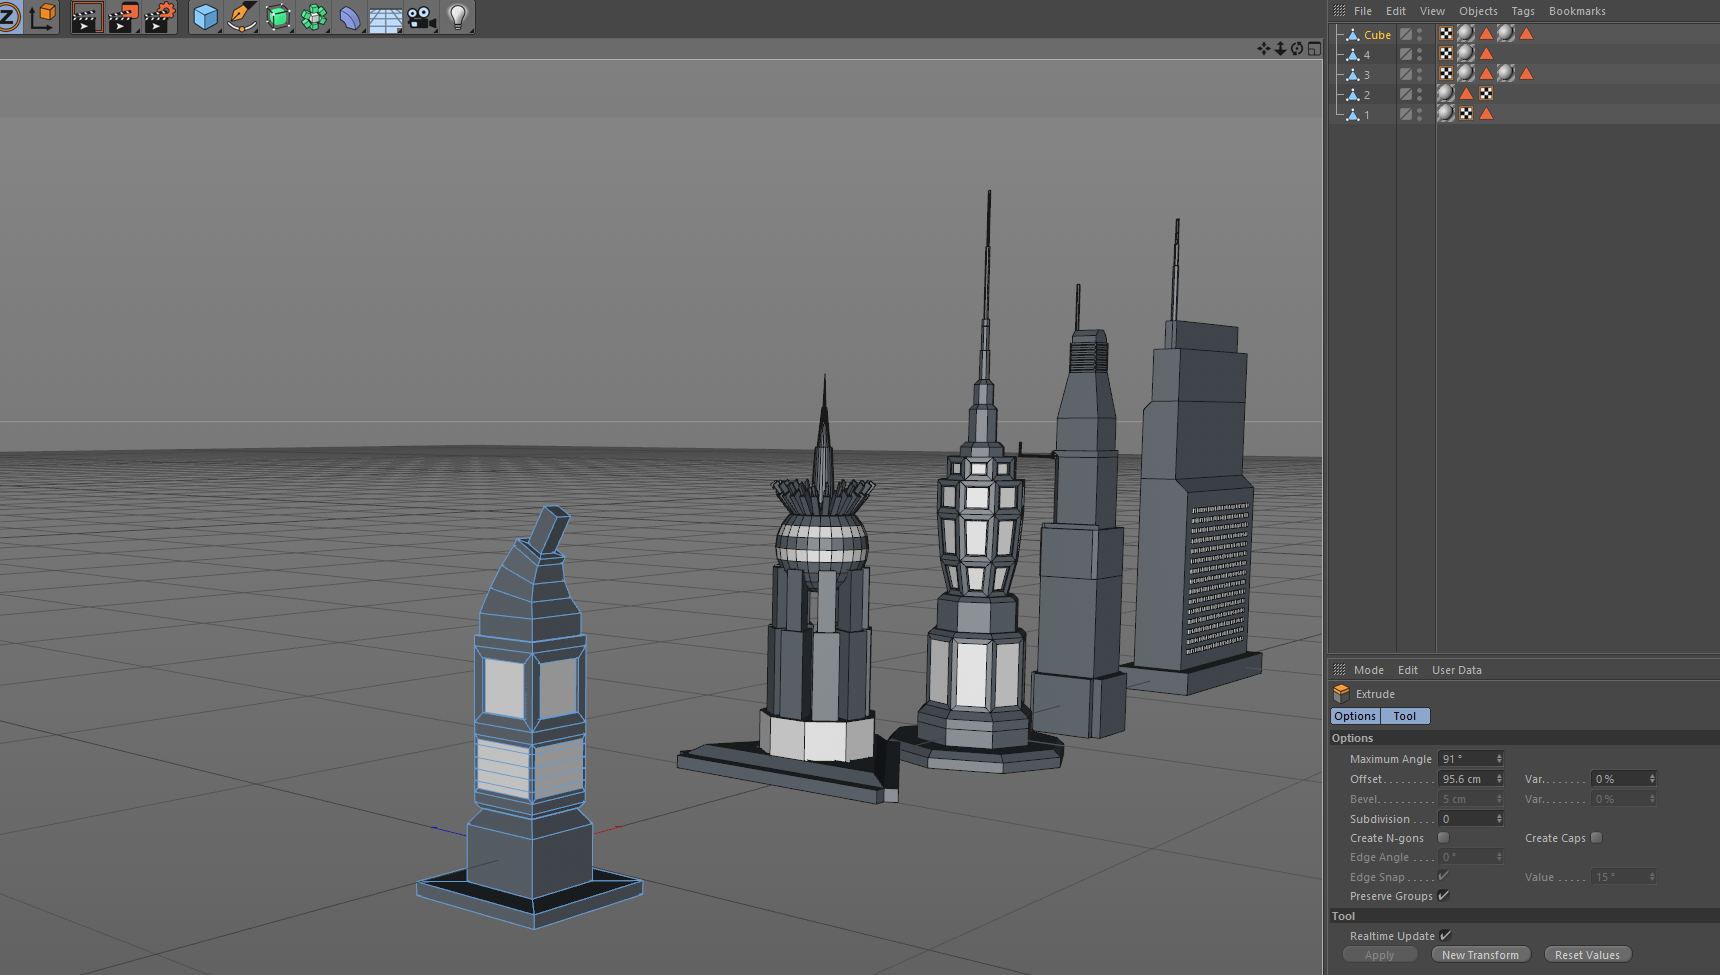Viewport: 1720px width, 975px height.
Task: Click Offset Var. percentage stepper arrows
Action: click(x=1651, y=779)
